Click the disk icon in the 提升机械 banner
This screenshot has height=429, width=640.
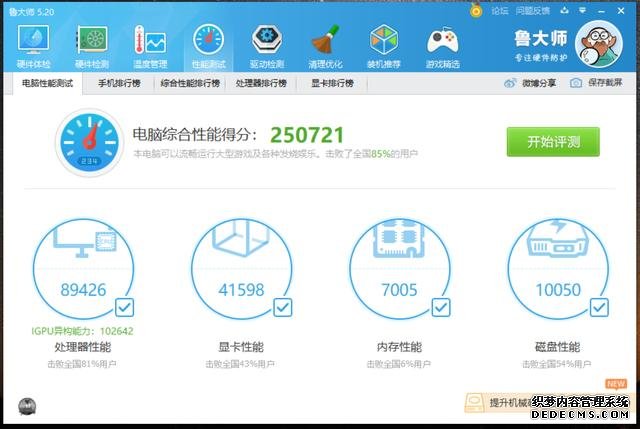tap(474, 402)
